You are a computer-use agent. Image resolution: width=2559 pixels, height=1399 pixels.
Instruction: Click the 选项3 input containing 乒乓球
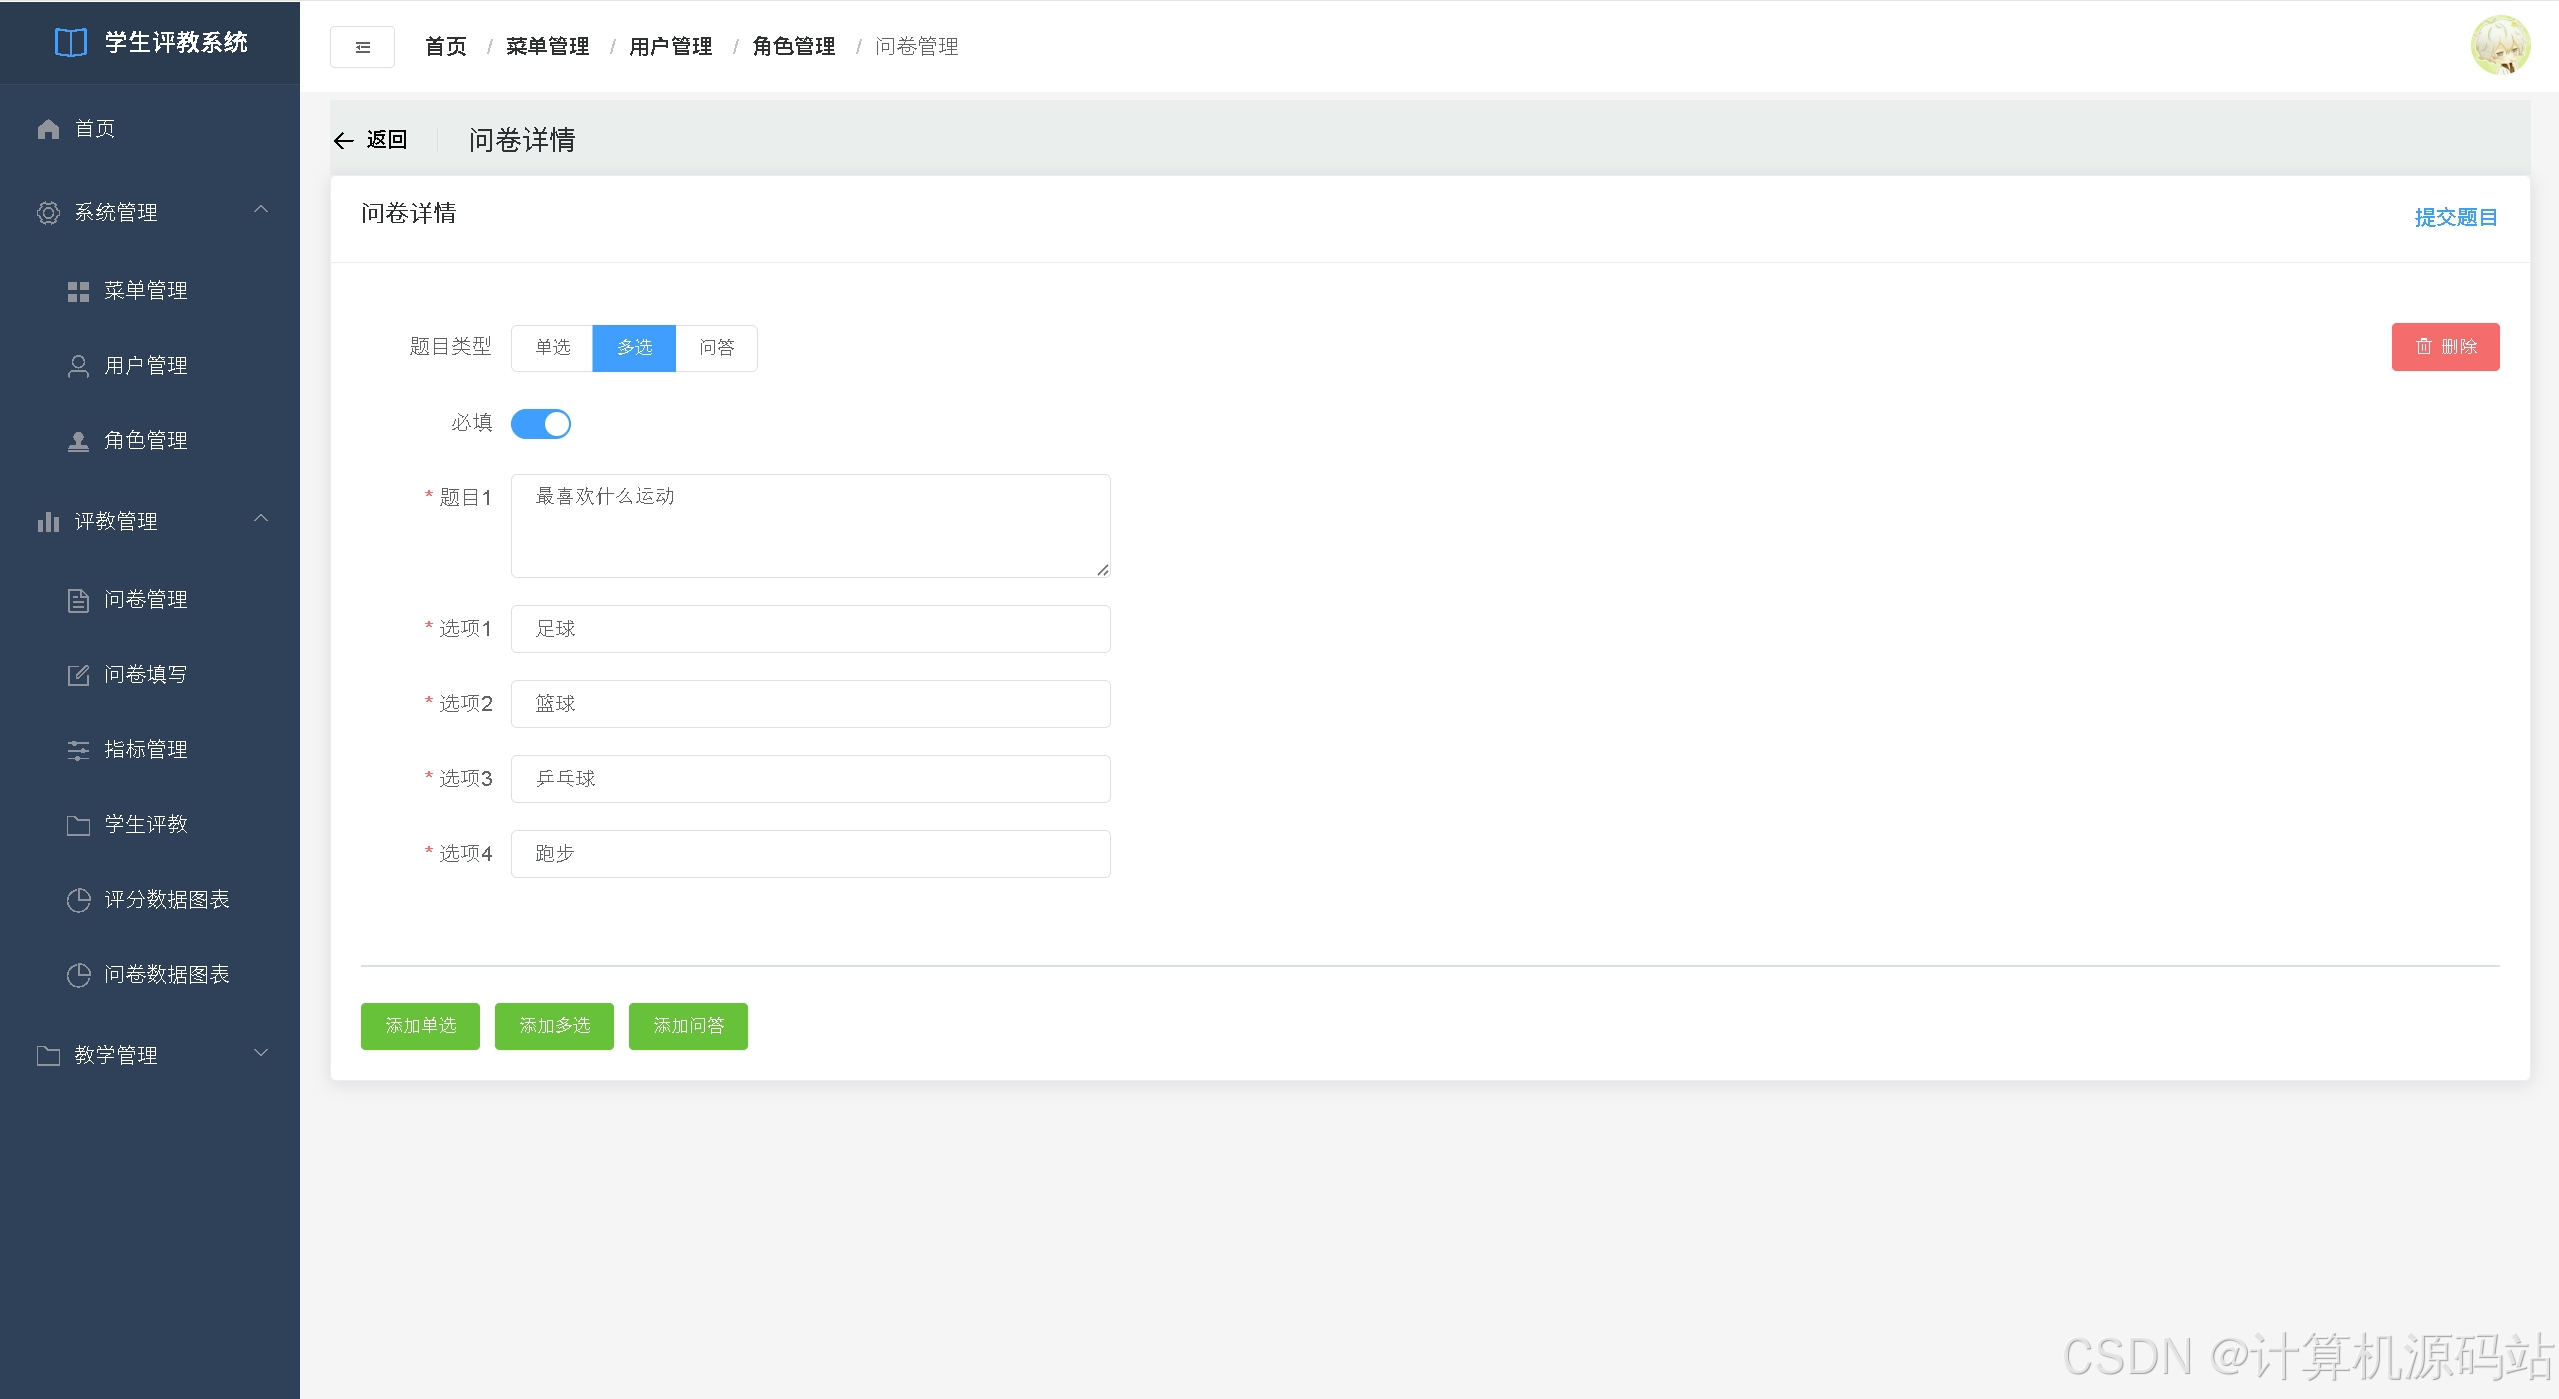pyautogui.click(x=811, y=779)
